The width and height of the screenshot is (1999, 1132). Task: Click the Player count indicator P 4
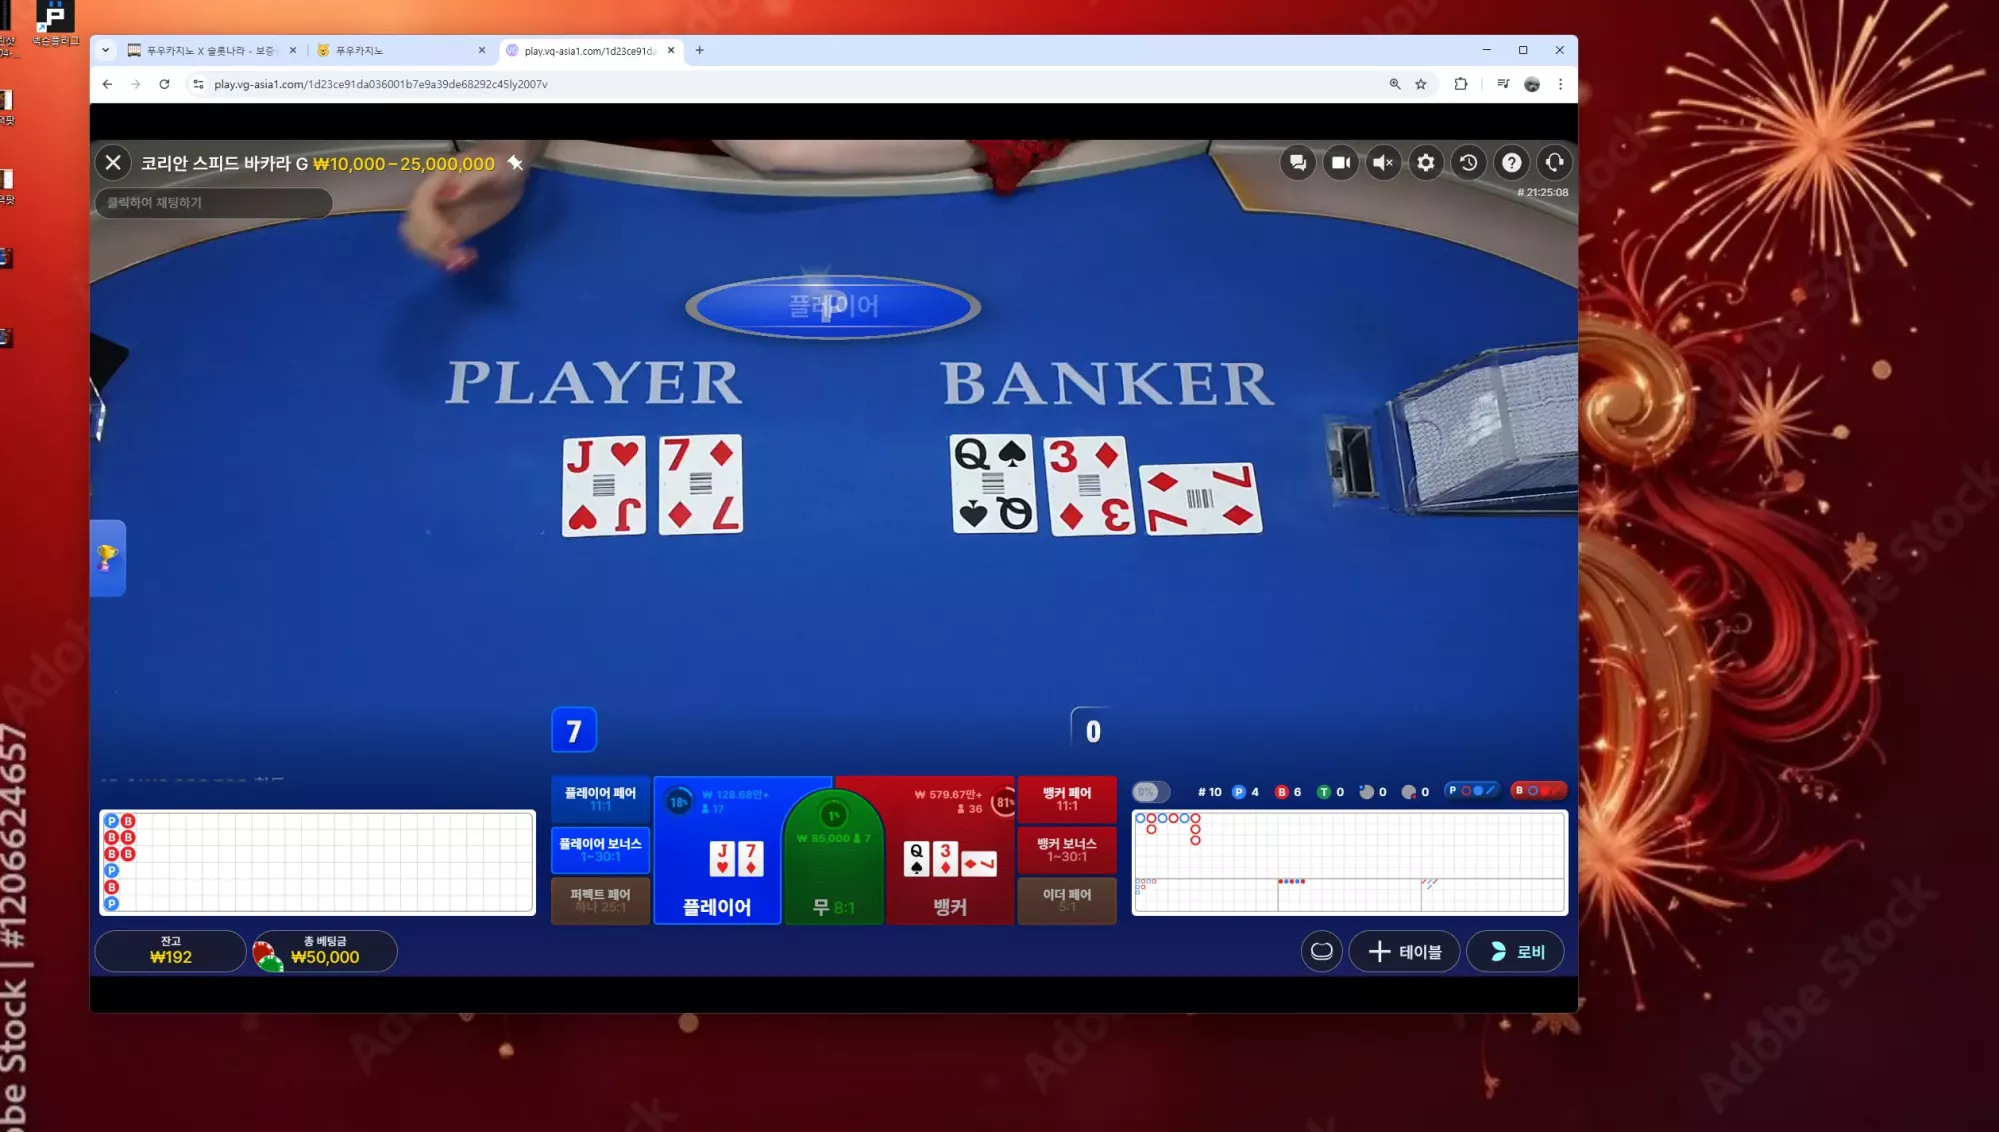(x=1246, y=792)
